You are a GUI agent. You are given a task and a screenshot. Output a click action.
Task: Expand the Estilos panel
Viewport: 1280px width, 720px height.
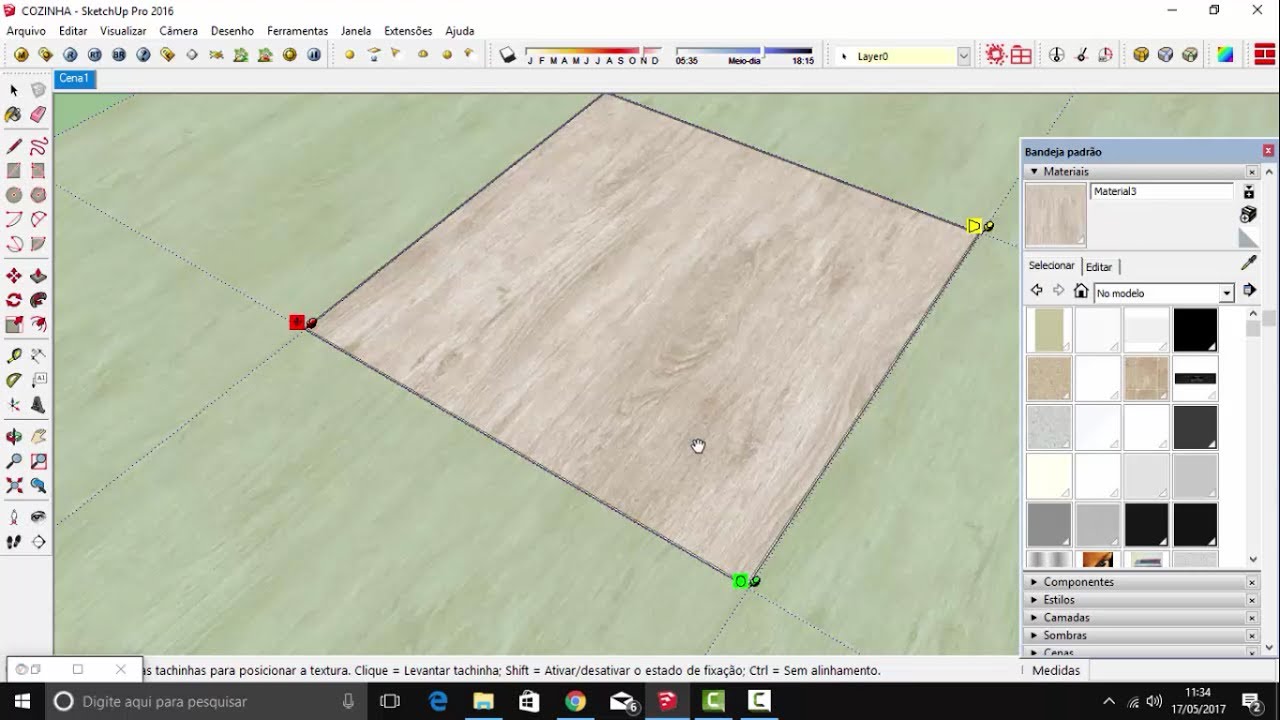tap(1034, 600)
